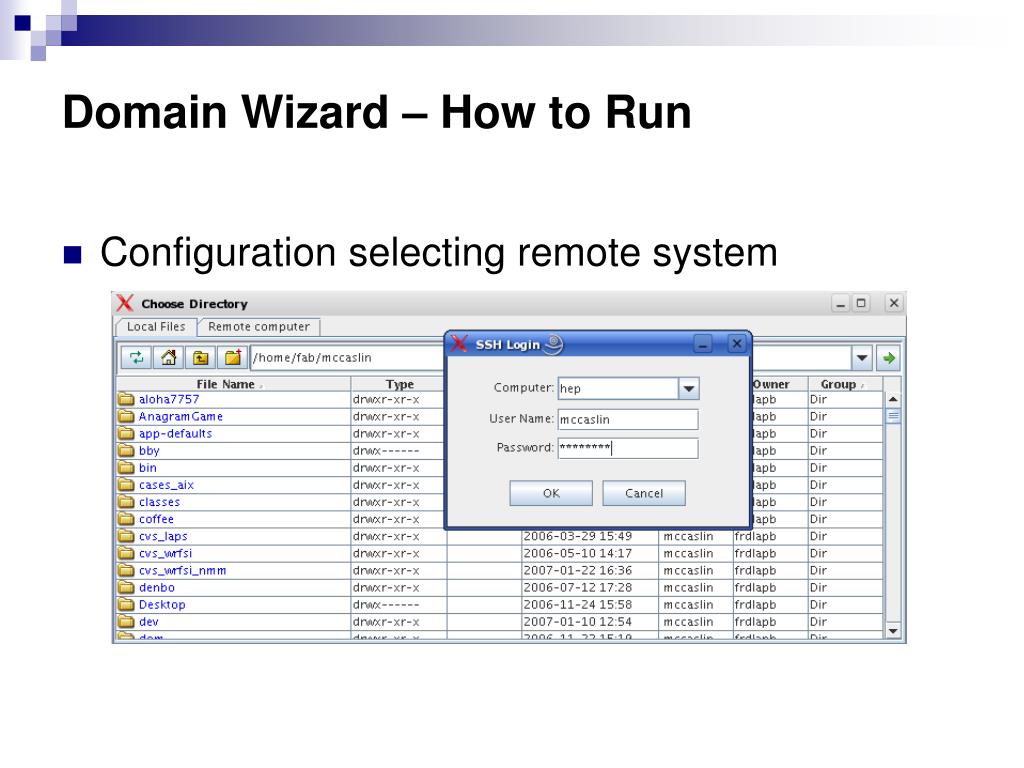Image resolution: width=1024 pixels, height=768 pixels.
Task: Click the Password field
Action: coord(628,448)
